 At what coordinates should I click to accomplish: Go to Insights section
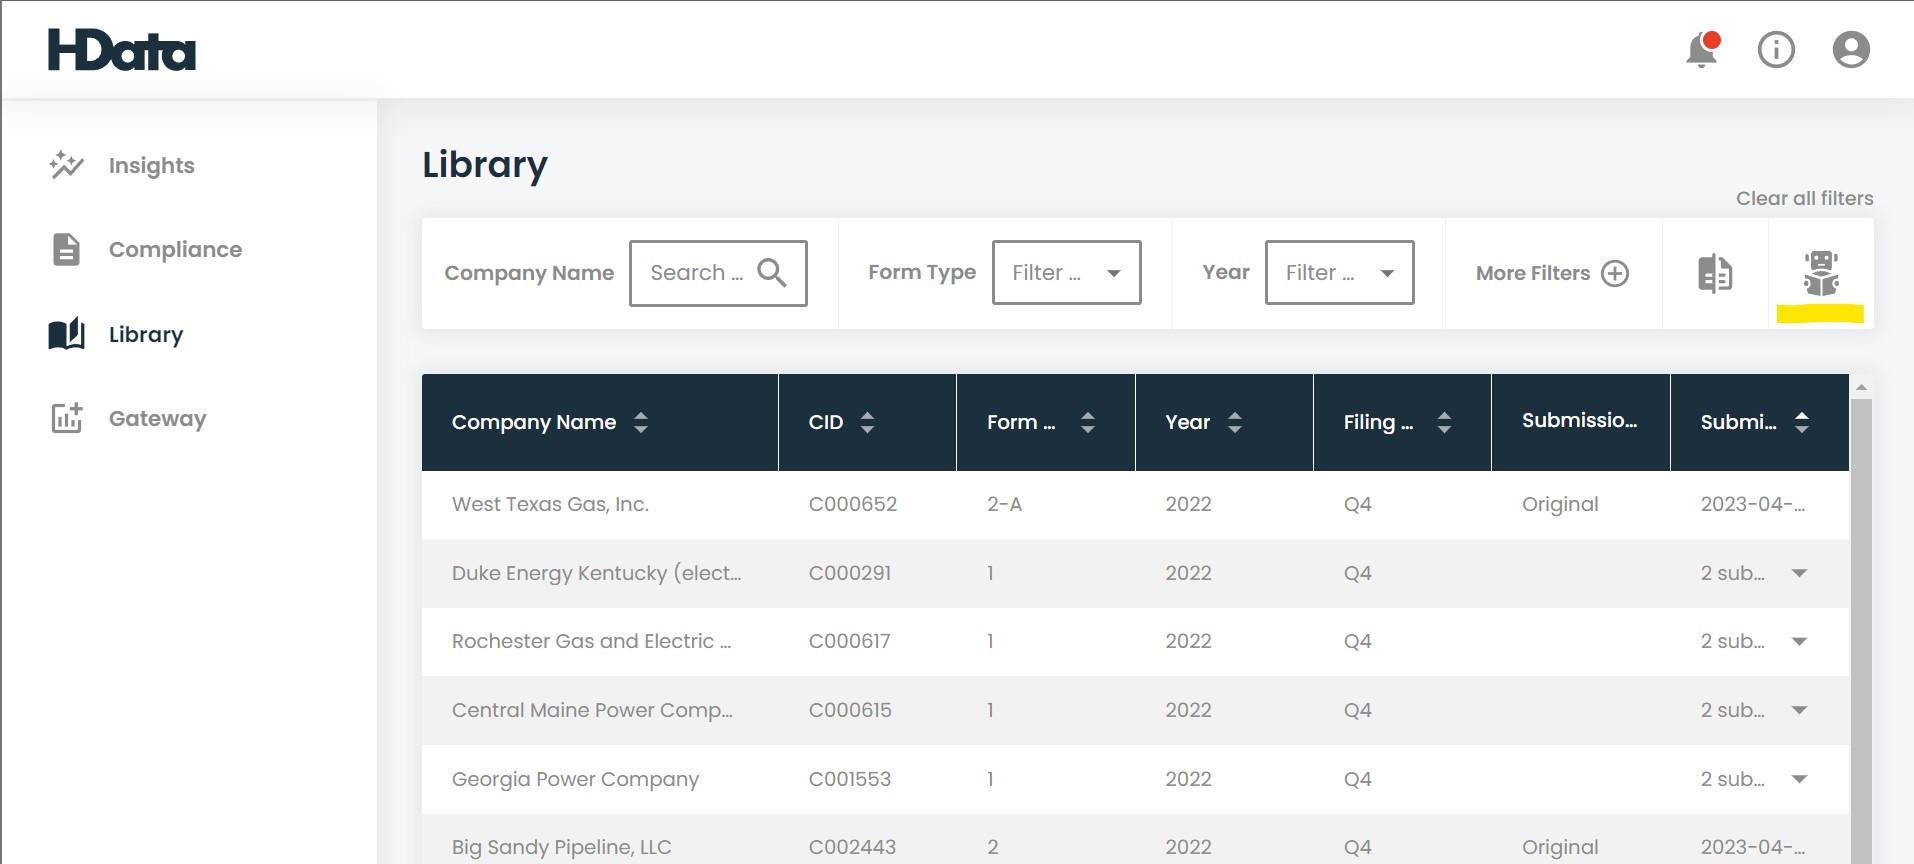(152, 165)
